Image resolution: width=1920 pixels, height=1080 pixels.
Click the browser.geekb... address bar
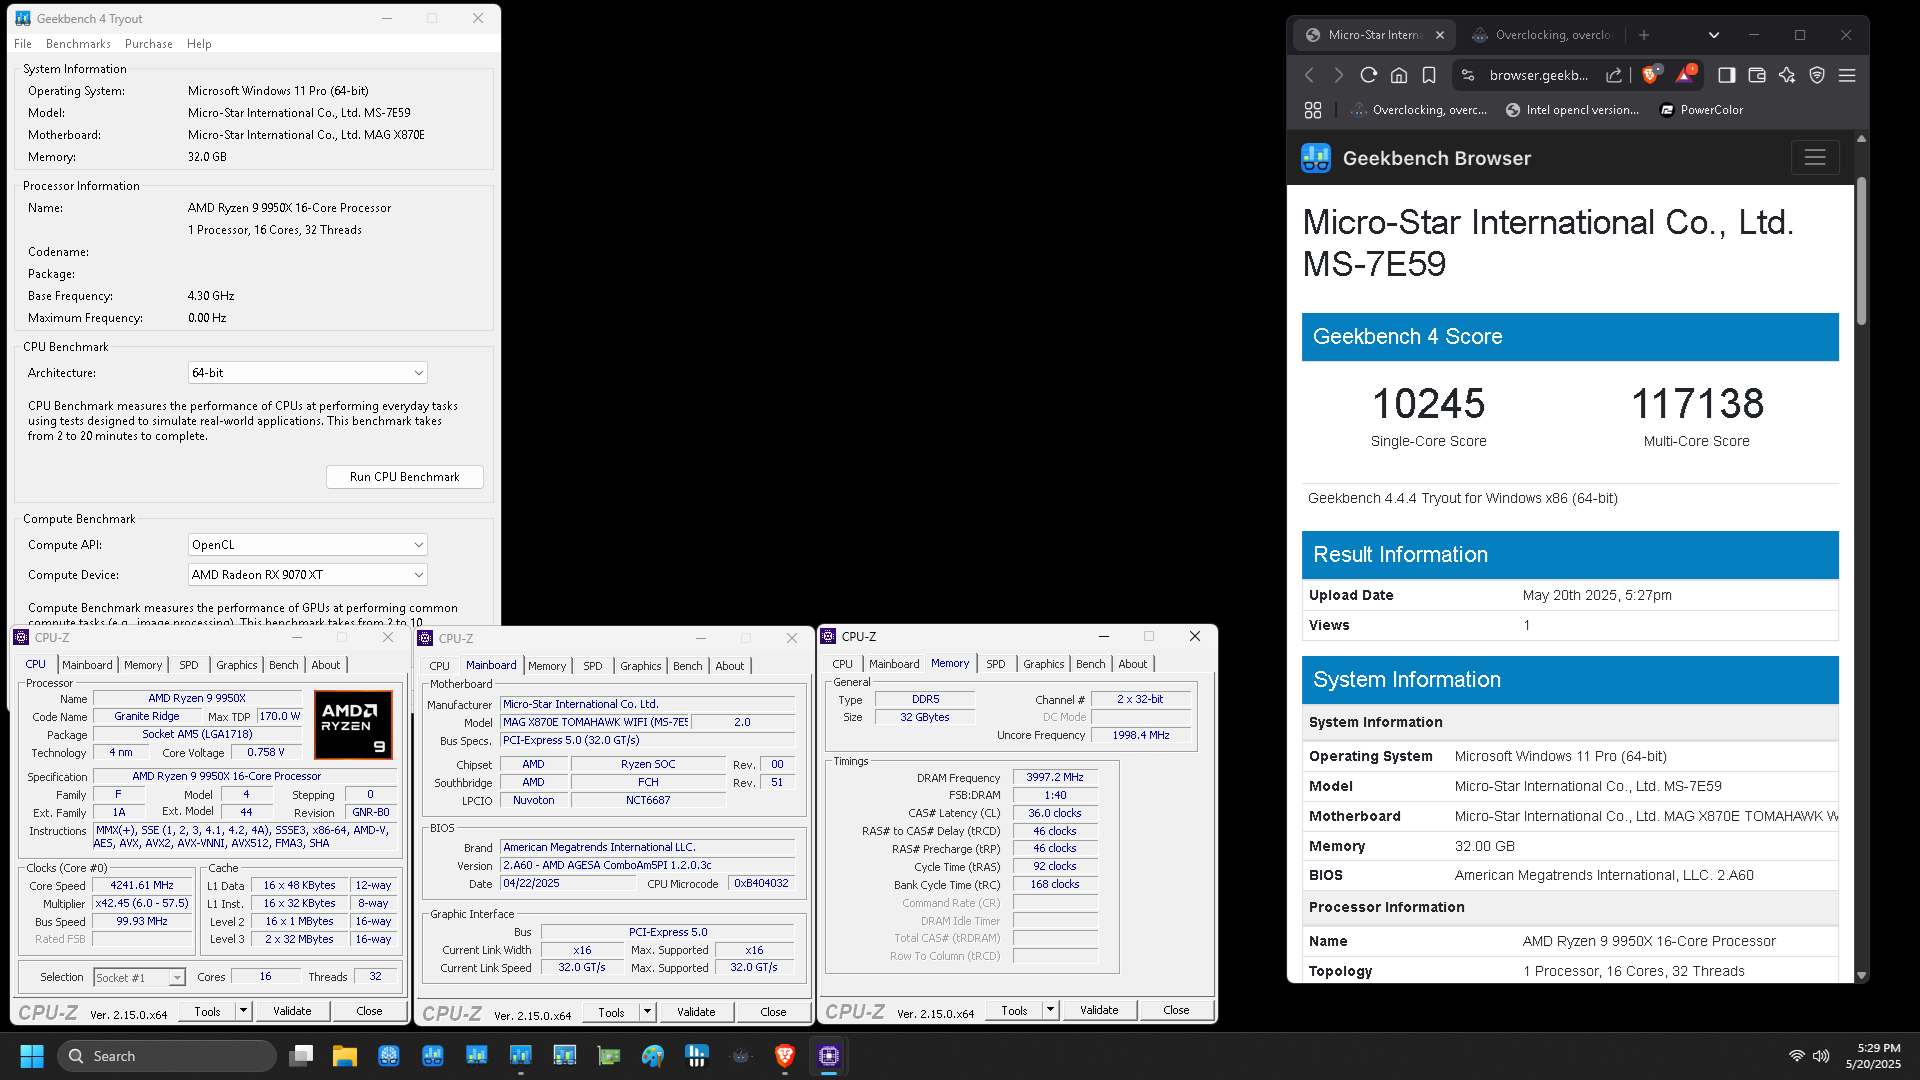[1538, 75]
